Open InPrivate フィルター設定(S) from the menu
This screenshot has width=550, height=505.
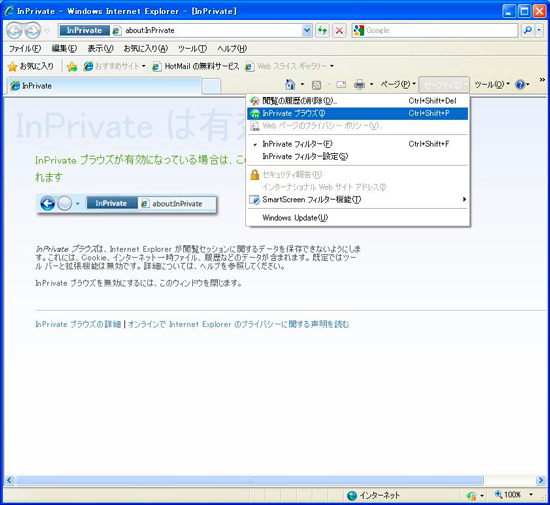point(357,156)
